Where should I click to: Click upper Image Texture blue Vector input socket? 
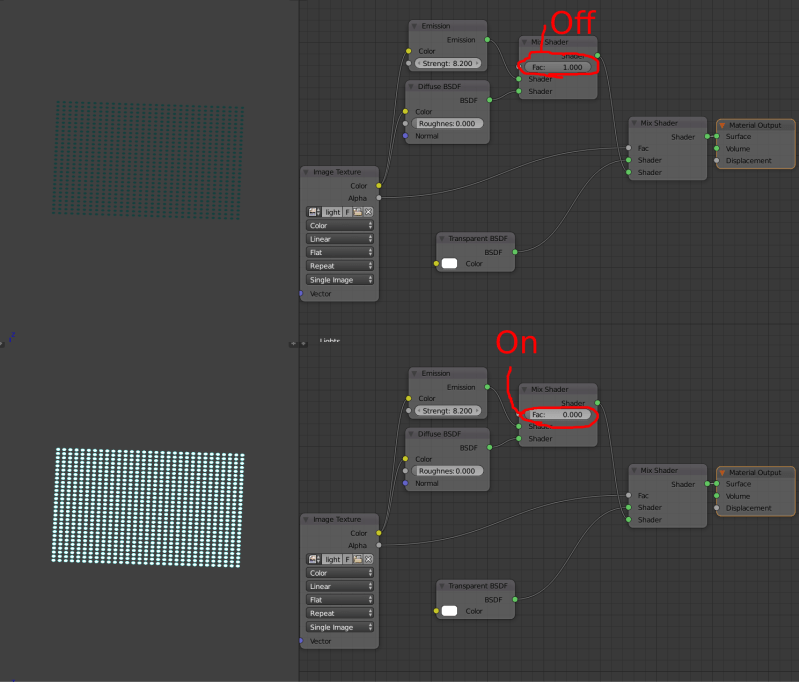pos(301,294)
